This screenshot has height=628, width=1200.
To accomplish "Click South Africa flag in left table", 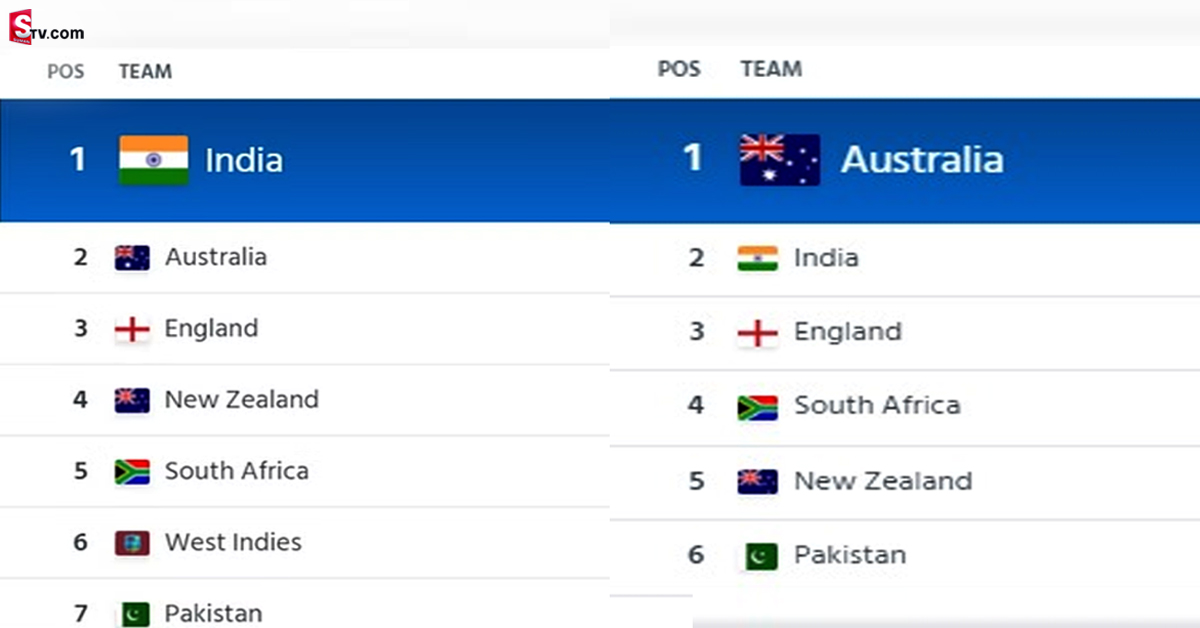I will [x=132, y=471].
